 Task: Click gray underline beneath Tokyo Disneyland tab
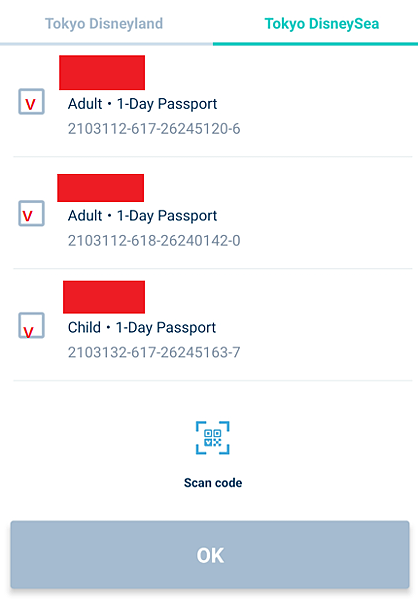tap(106, 44)
